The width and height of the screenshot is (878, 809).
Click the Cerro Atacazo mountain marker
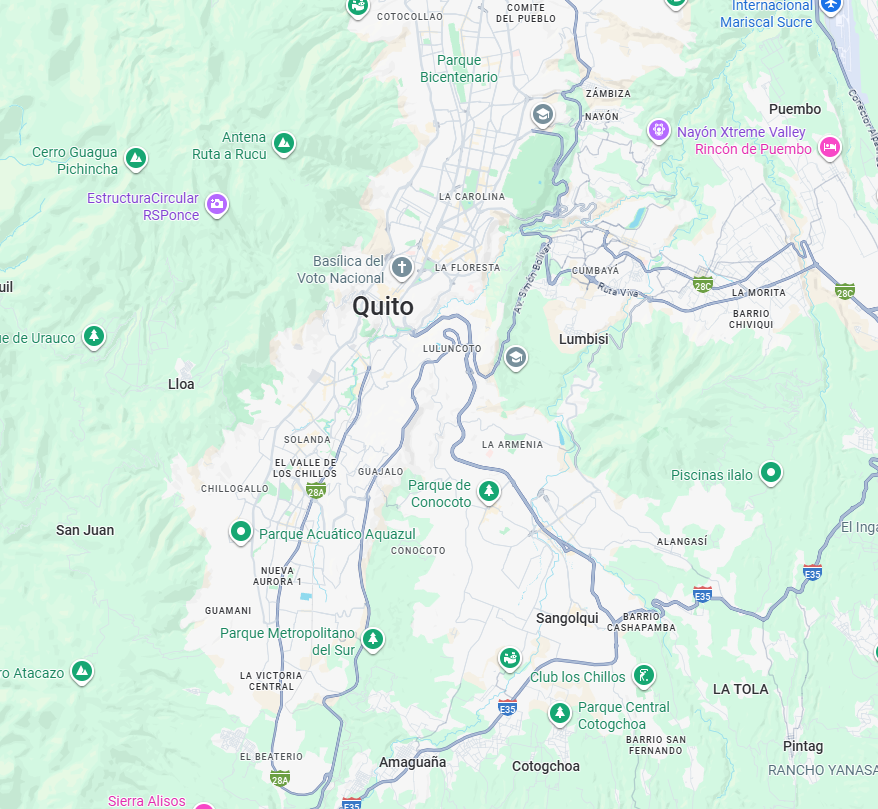coord(82,672)
